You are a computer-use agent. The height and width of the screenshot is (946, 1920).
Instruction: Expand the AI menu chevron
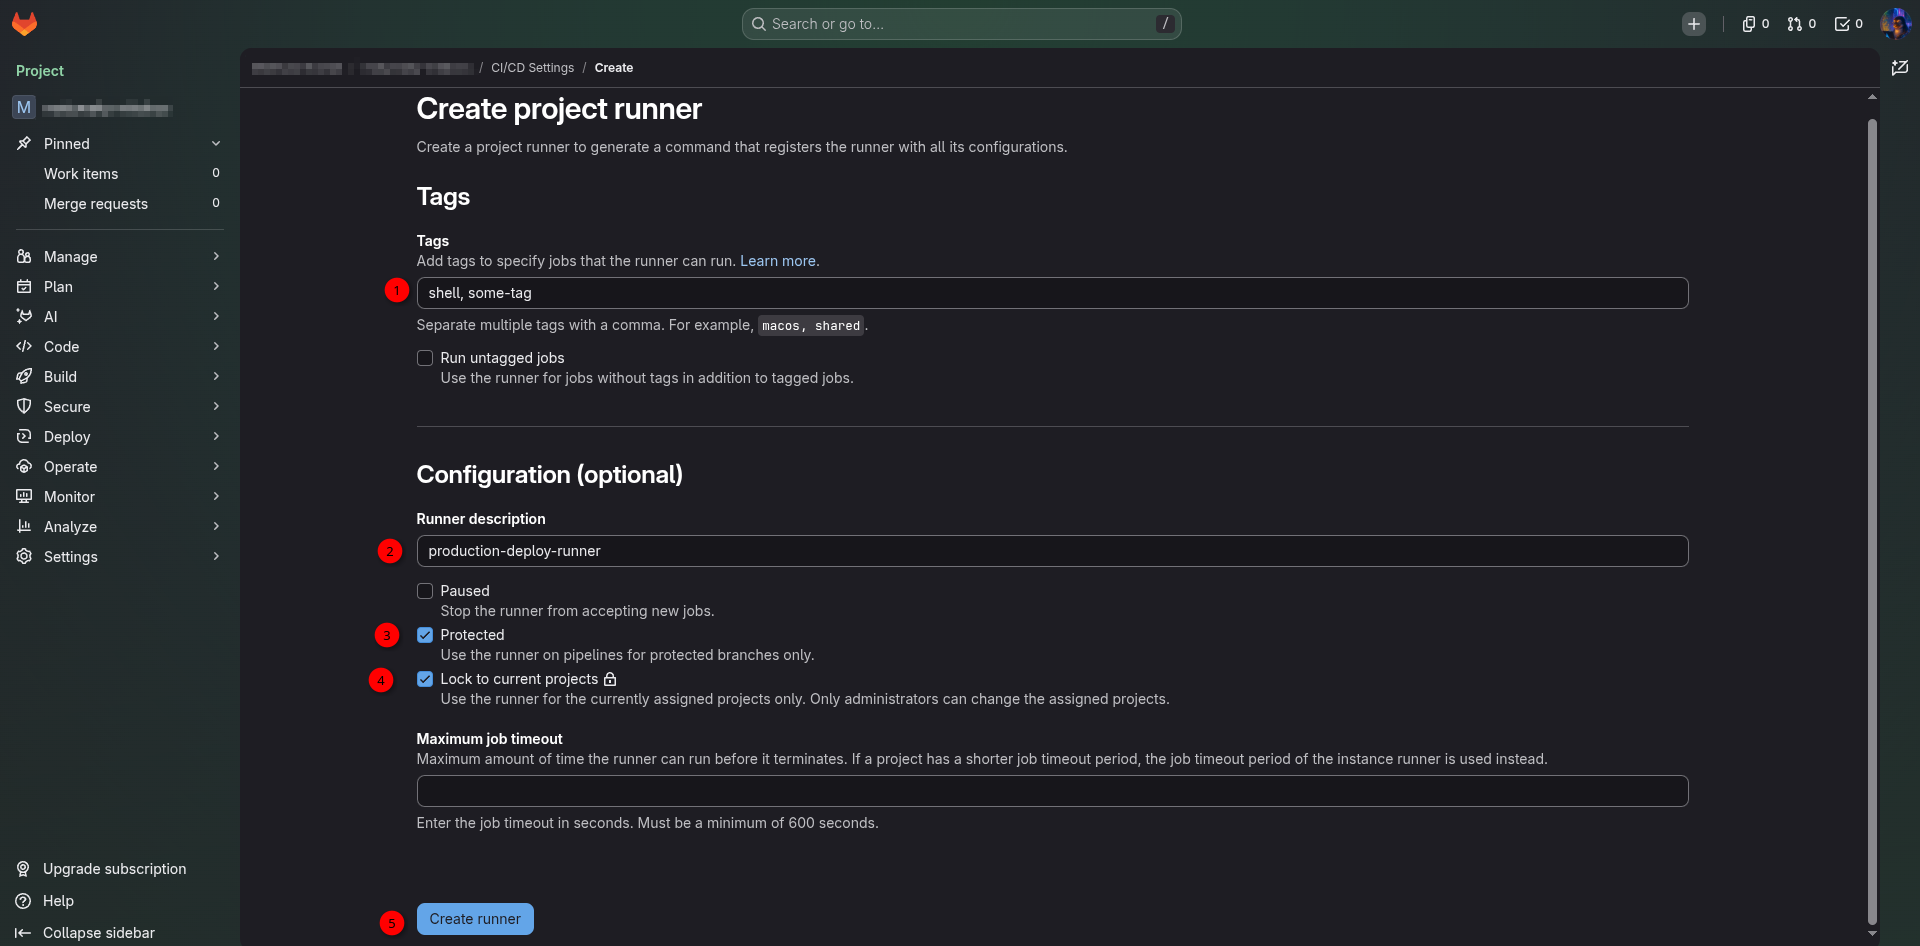(x=216, y=317)
